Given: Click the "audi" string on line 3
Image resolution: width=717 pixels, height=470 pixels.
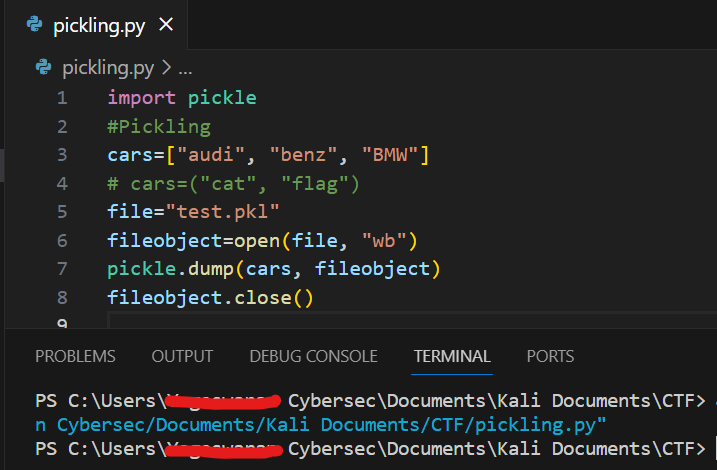Looking at the screenshot, I should [x=211, y=155].
